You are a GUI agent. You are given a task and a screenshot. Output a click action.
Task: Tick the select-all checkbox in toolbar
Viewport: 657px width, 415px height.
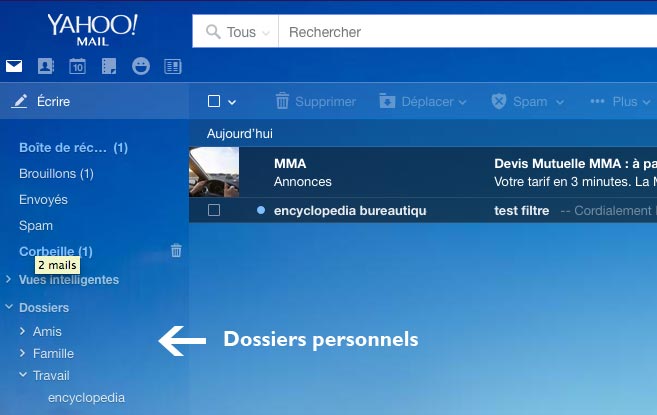213,101
